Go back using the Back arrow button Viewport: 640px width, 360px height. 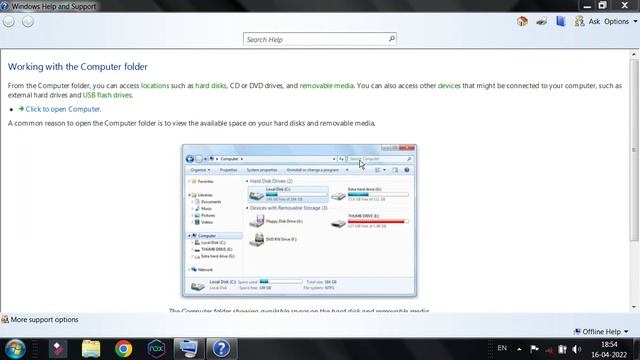tap(9, 22)
